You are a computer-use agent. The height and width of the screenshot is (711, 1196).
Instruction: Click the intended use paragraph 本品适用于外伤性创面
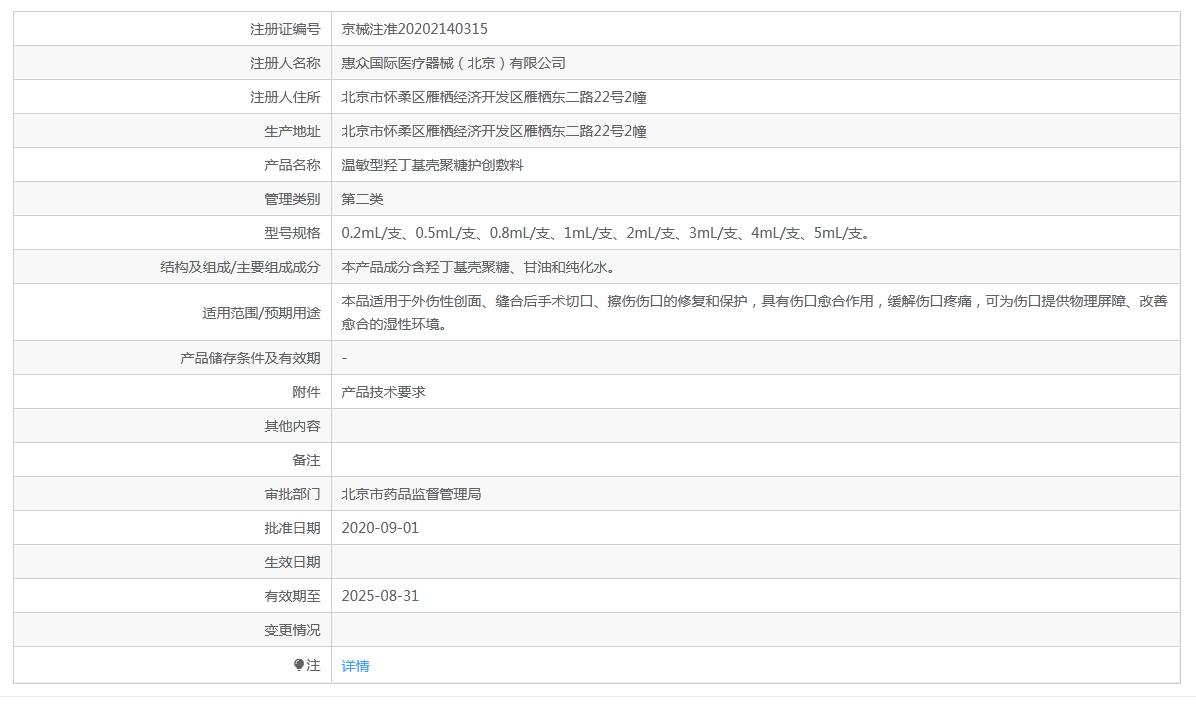click(x=754, y=313)
